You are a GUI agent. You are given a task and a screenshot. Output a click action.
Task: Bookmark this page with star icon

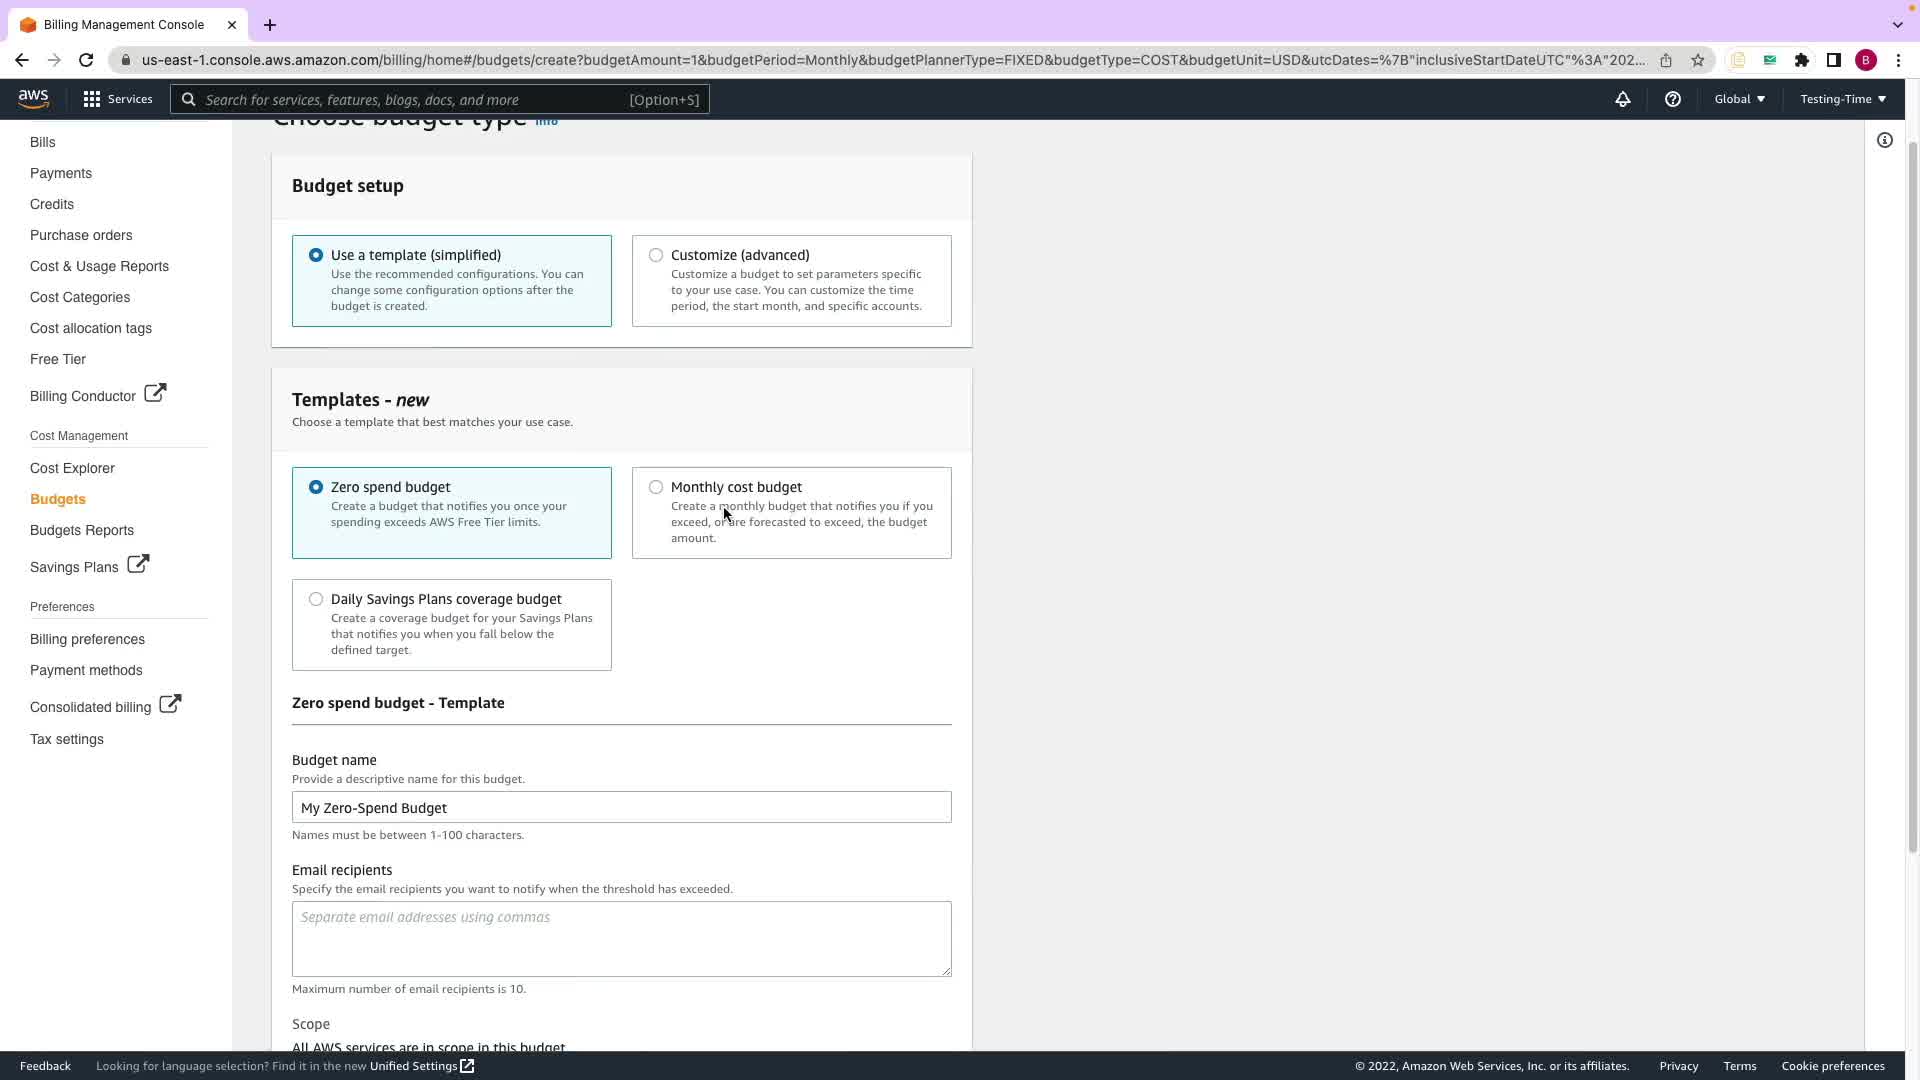[1697, 60]
